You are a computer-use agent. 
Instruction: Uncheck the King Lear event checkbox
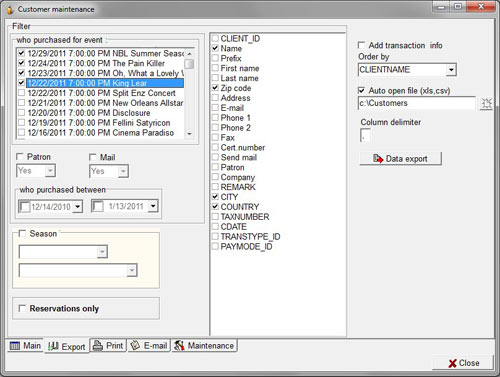click(x=22, y=83)
